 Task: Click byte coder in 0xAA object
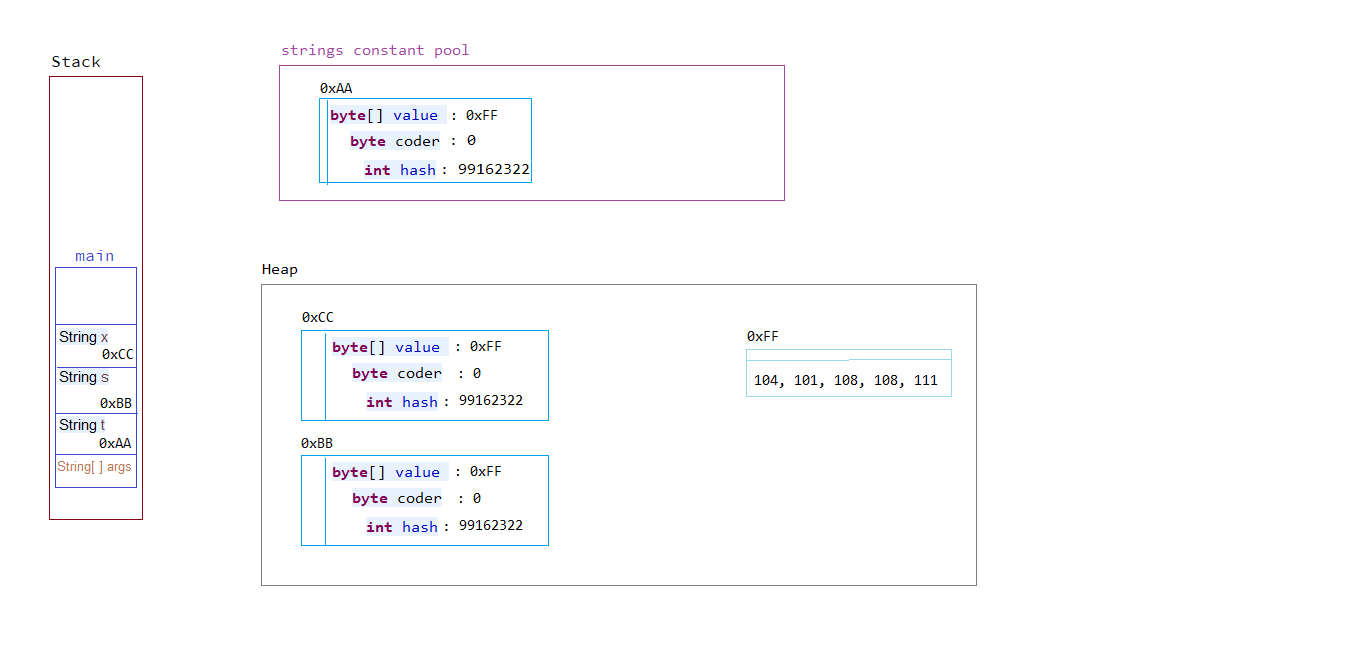395,141
